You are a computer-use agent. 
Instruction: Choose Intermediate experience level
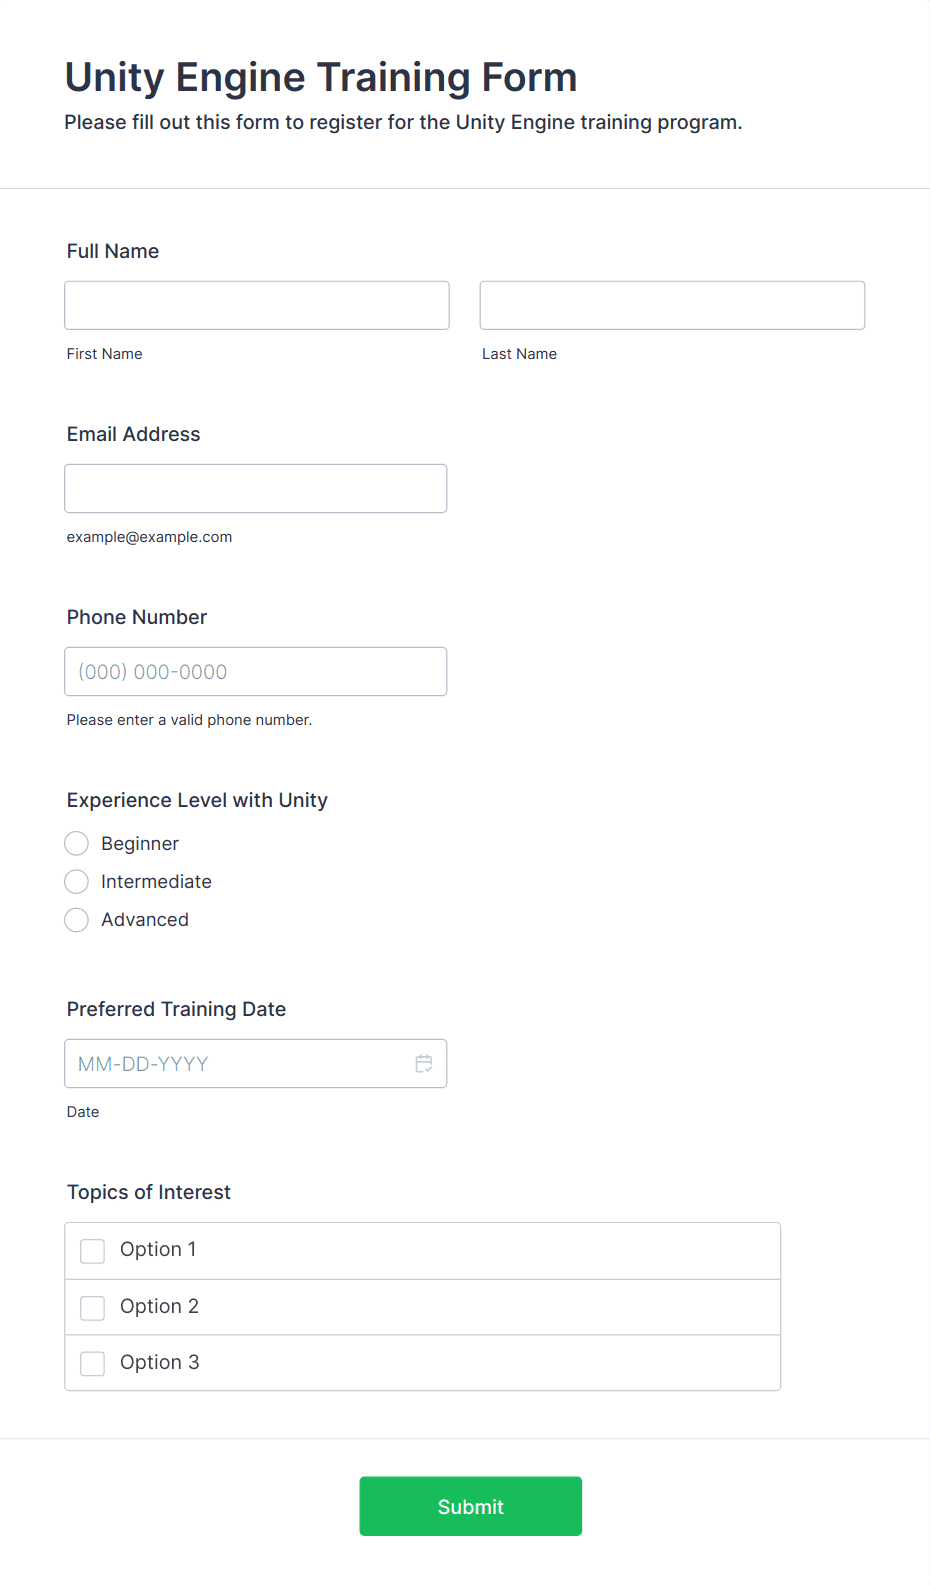77,882
